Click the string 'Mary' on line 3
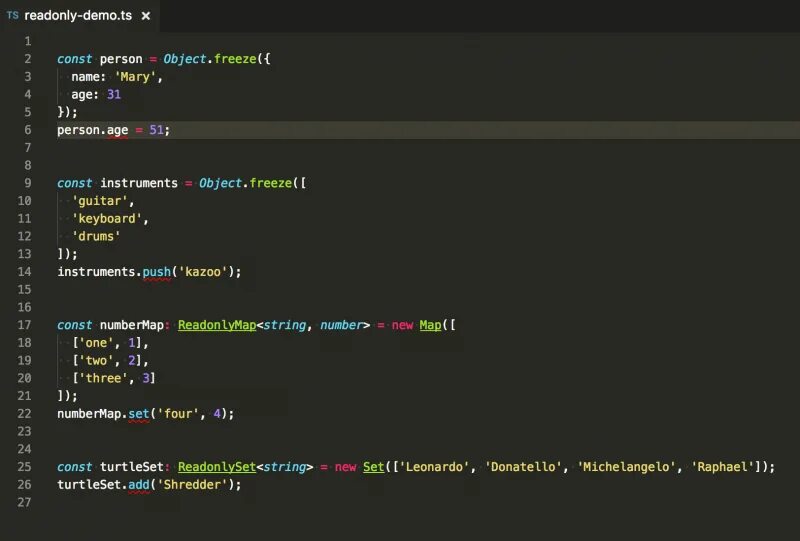This screenshot has height=541, width=800. [x=135, y=77]
